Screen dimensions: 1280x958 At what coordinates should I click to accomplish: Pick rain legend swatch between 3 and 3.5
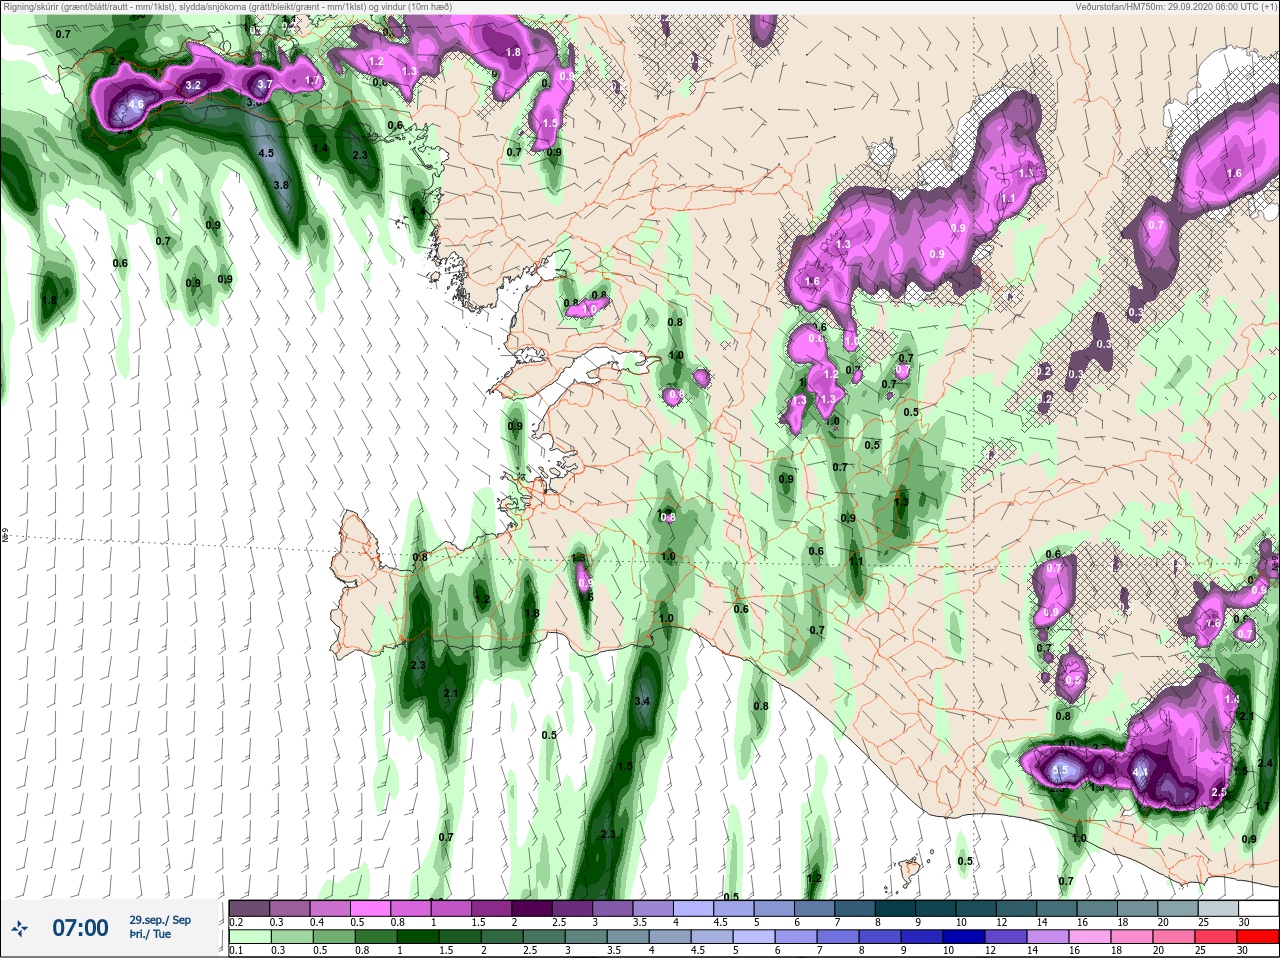[586, 936]
